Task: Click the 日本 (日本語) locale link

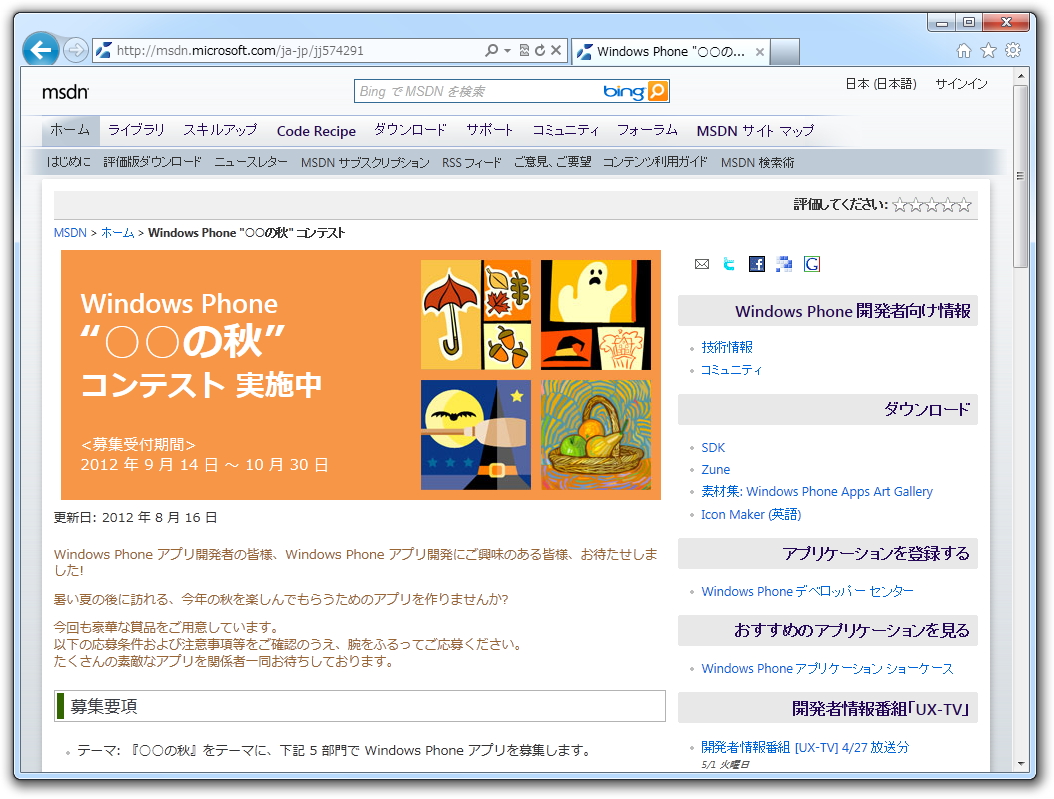Action: (881, 84)
